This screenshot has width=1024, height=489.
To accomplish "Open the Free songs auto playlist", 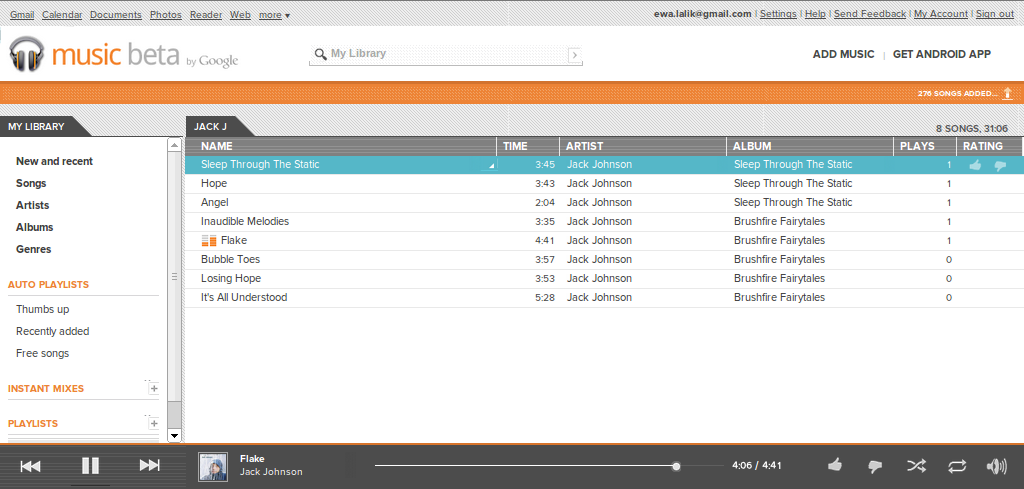I will 42,353.
